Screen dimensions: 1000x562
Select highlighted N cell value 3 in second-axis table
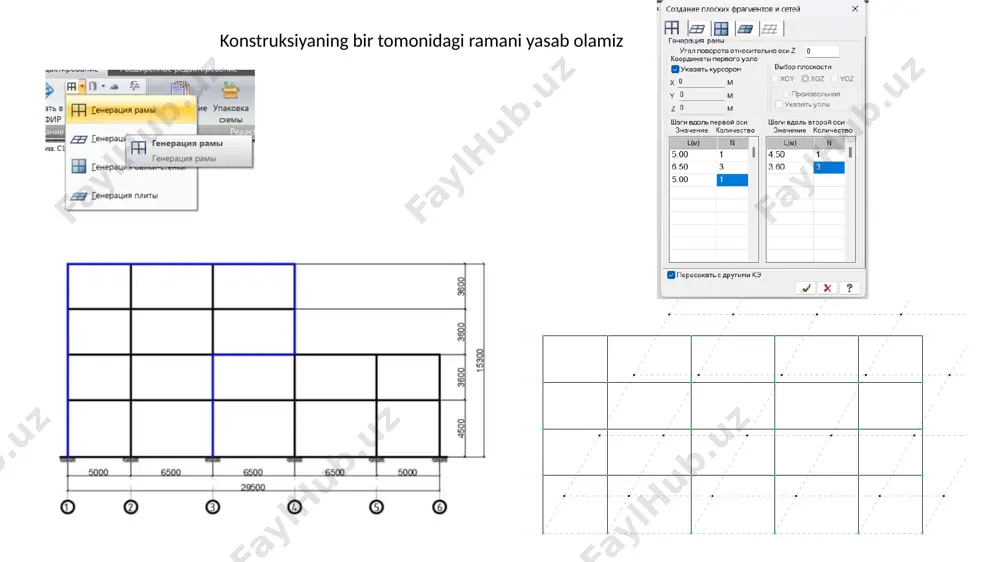tap(829, 167)
